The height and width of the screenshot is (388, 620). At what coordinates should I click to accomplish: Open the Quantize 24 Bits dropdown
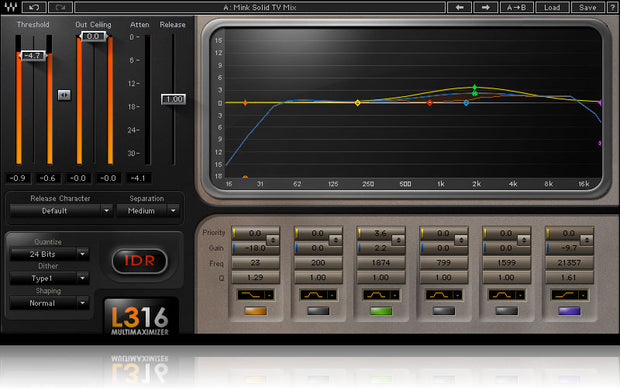pos(49,254)
